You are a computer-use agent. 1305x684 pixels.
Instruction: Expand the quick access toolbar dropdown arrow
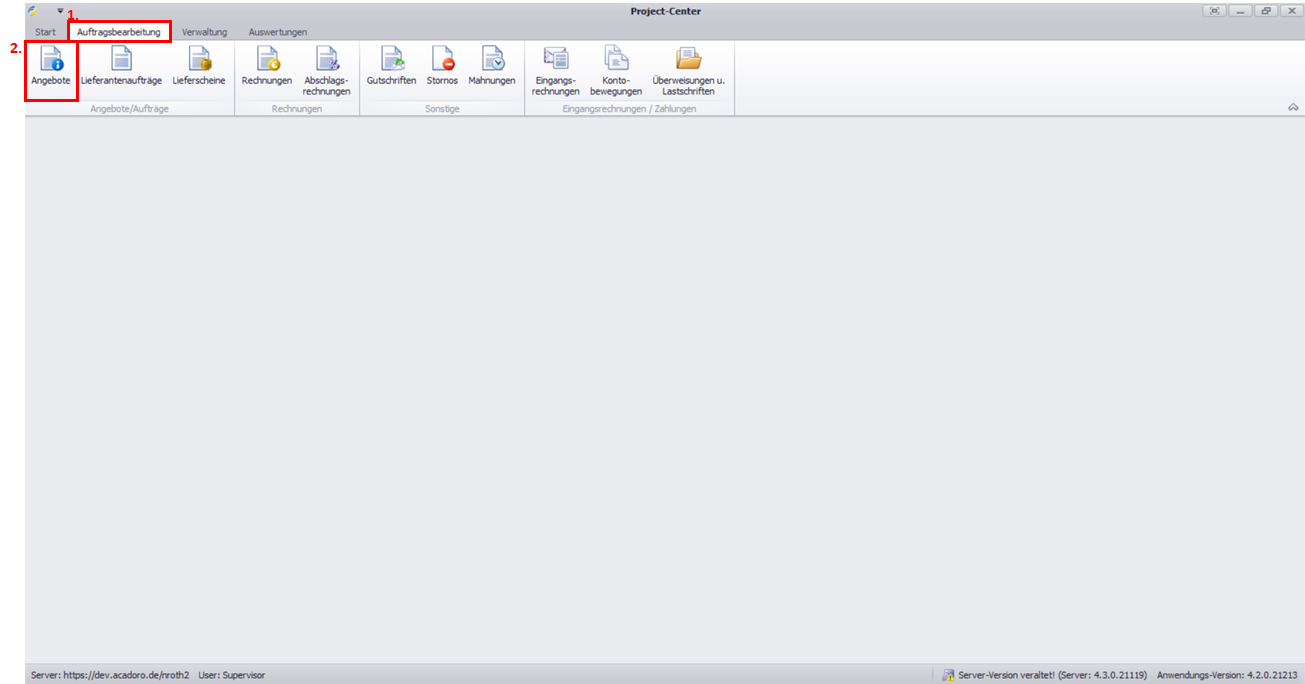pyautogui.click(x=60, y=11)
